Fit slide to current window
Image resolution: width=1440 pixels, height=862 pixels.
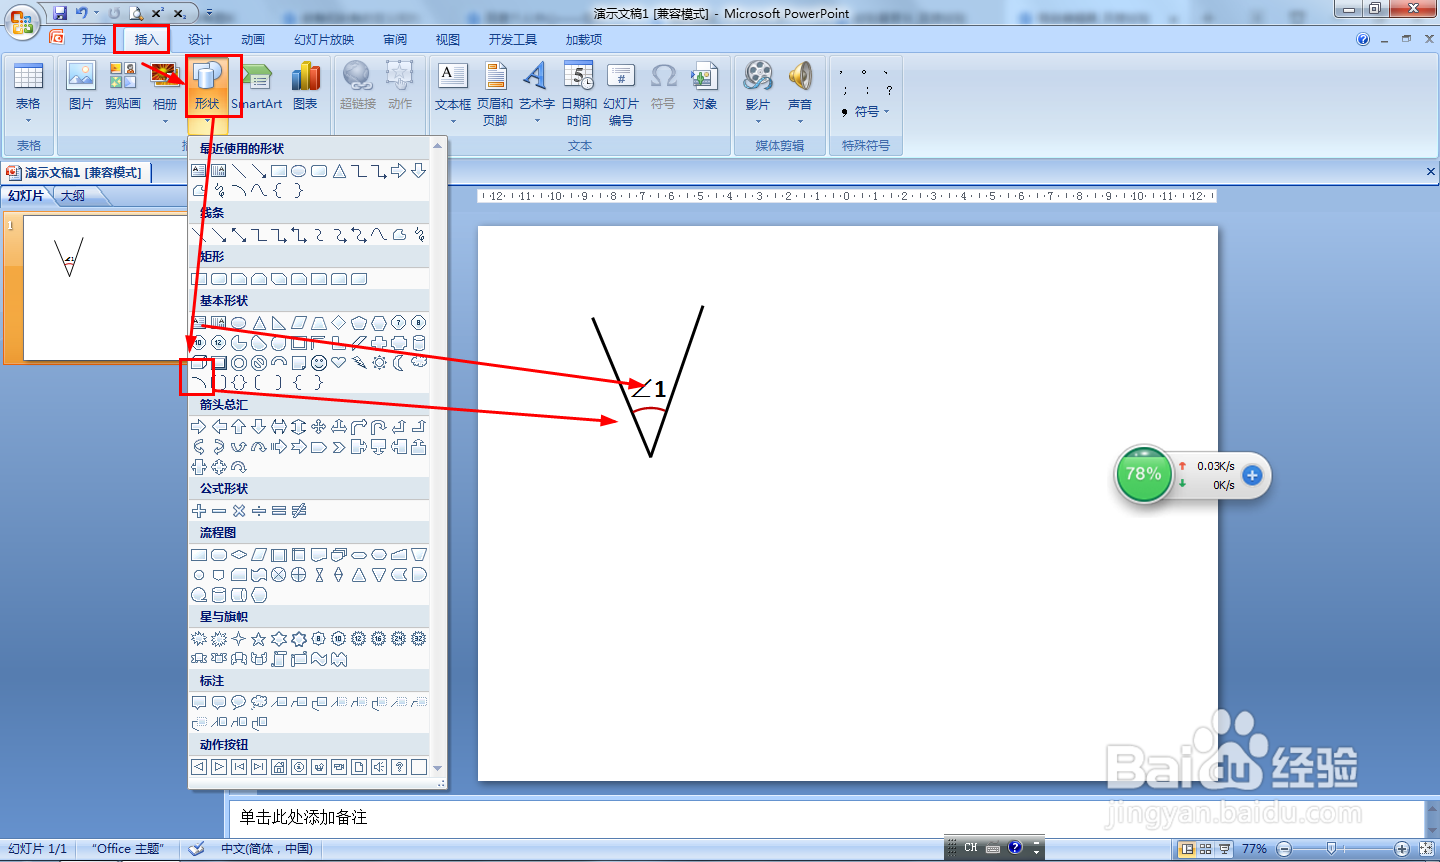1427,848
